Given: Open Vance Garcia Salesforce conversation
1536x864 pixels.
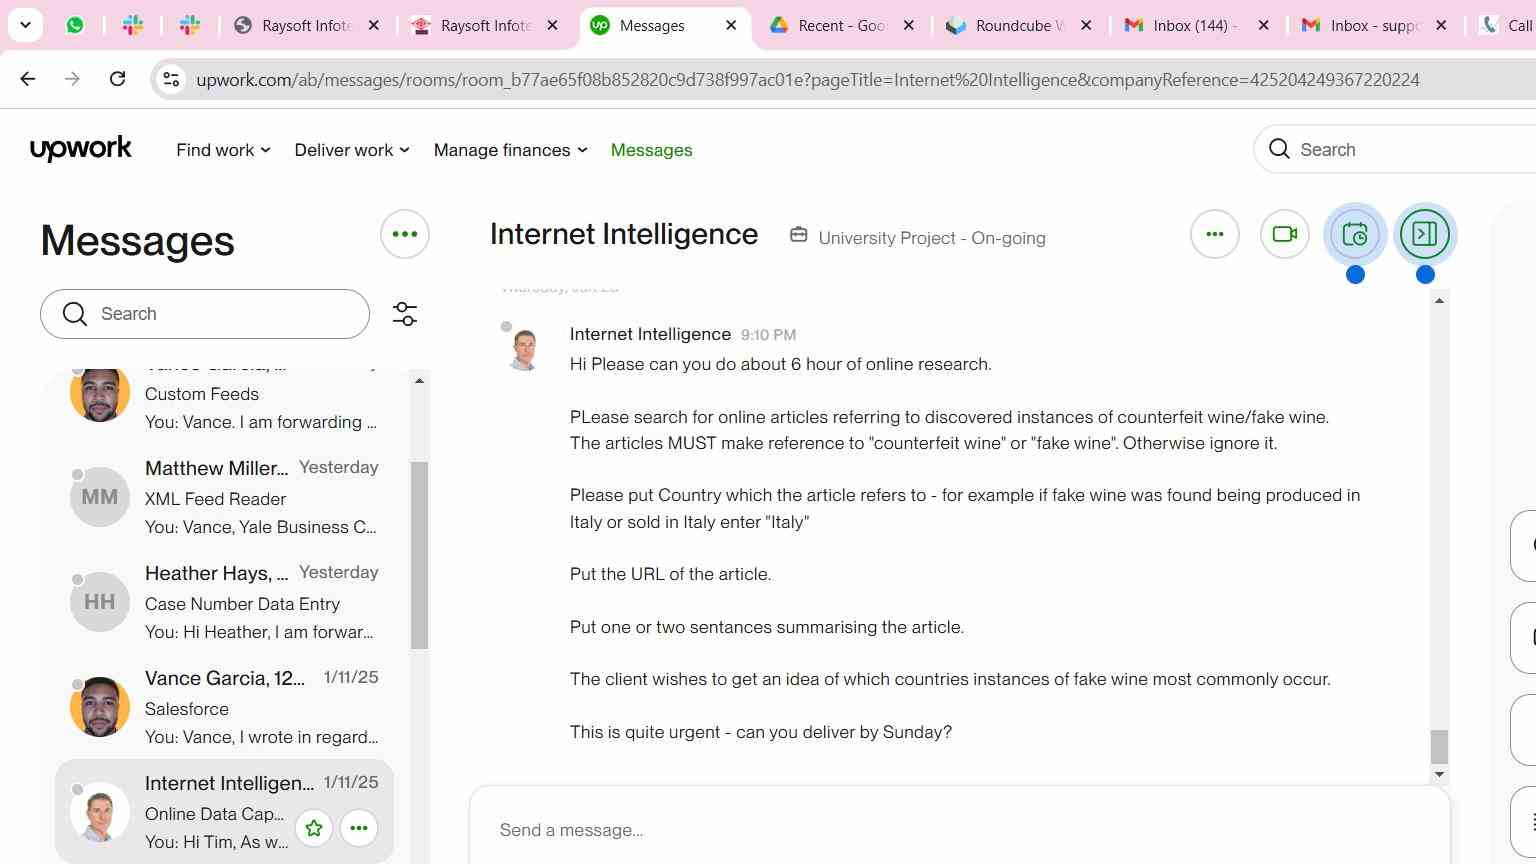Looking at the screenshot, I should (x=224, y=707).
